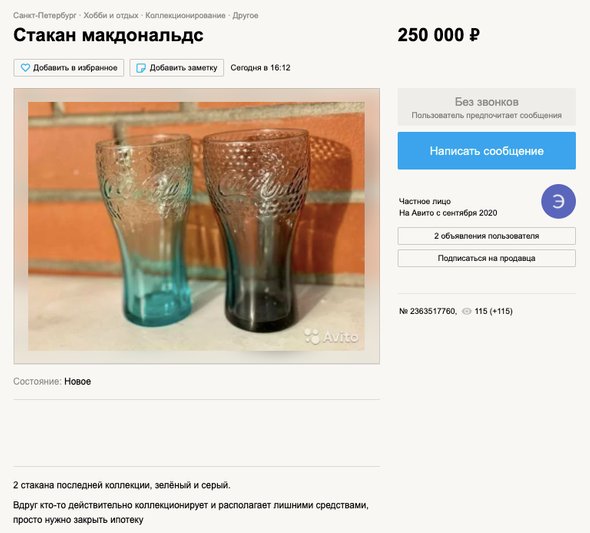Click the Avito watermark logo on photo
The height and width of the screenshot is (533, 590).
[331, 336]
